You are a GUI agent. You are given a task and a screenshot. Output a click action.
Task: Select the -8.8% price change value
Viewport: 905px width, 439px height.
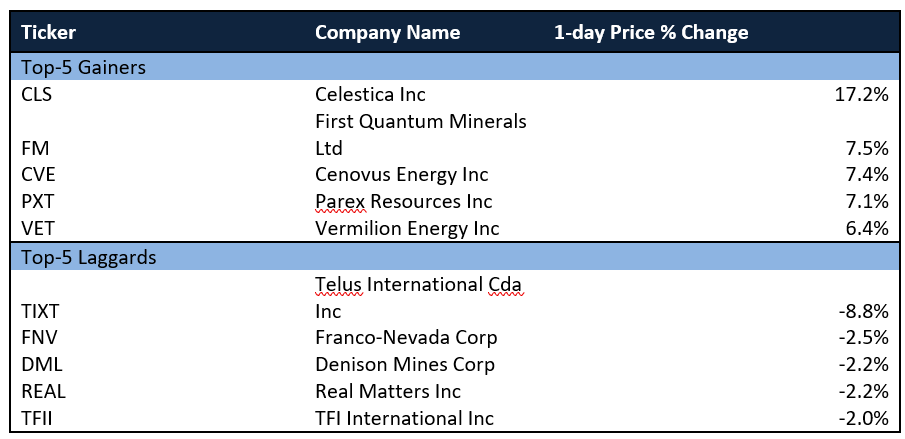(864, 312)
